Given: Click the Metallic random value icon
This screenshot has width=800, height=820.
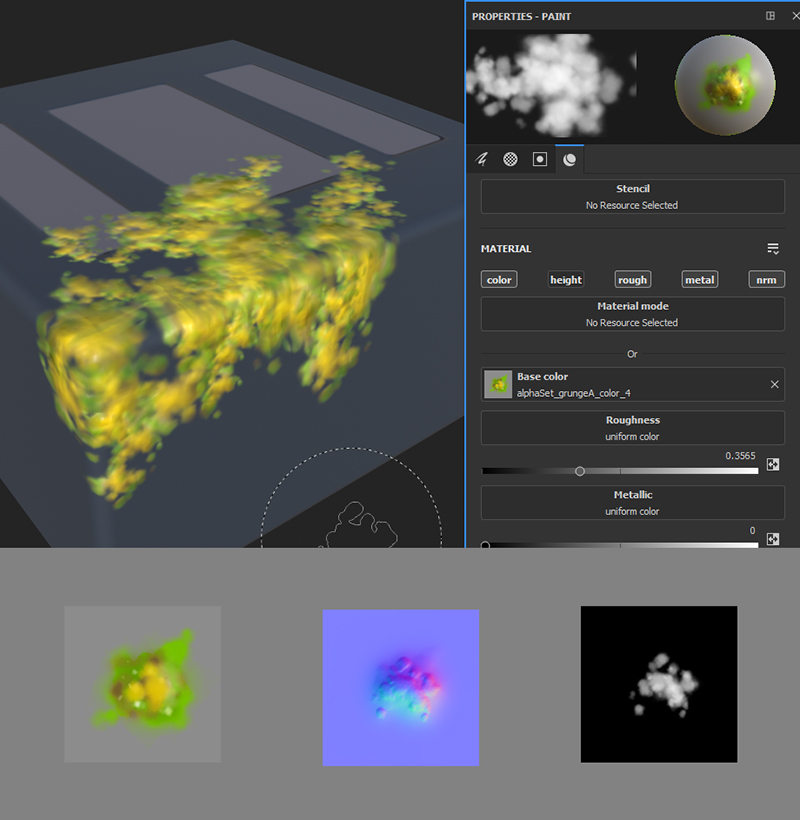Looking at the screenshot, I should tap(773, 539).
